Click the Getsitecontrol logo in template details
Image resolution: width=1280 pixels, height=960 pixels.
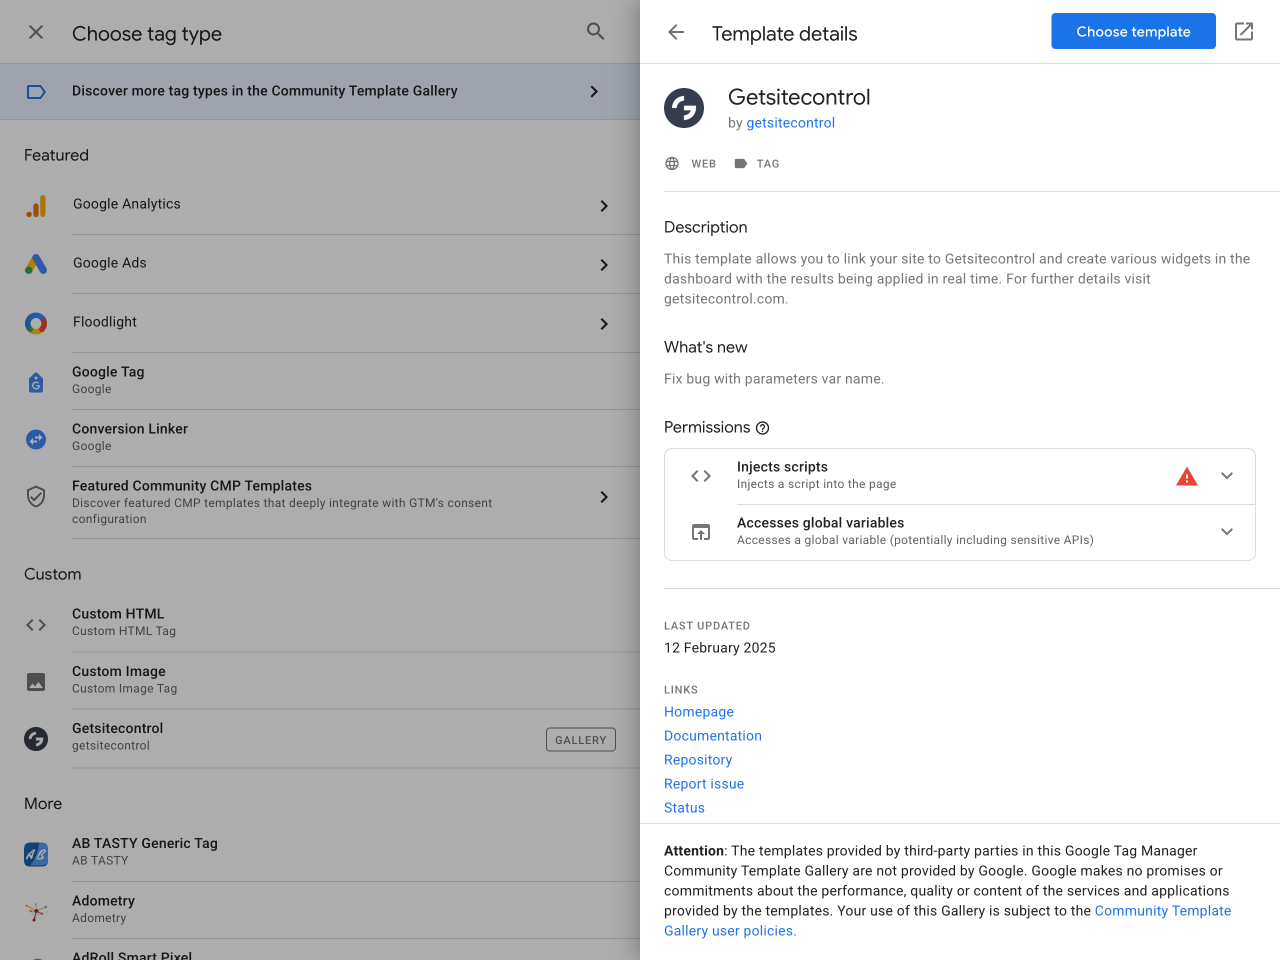(x=684, y=108)
